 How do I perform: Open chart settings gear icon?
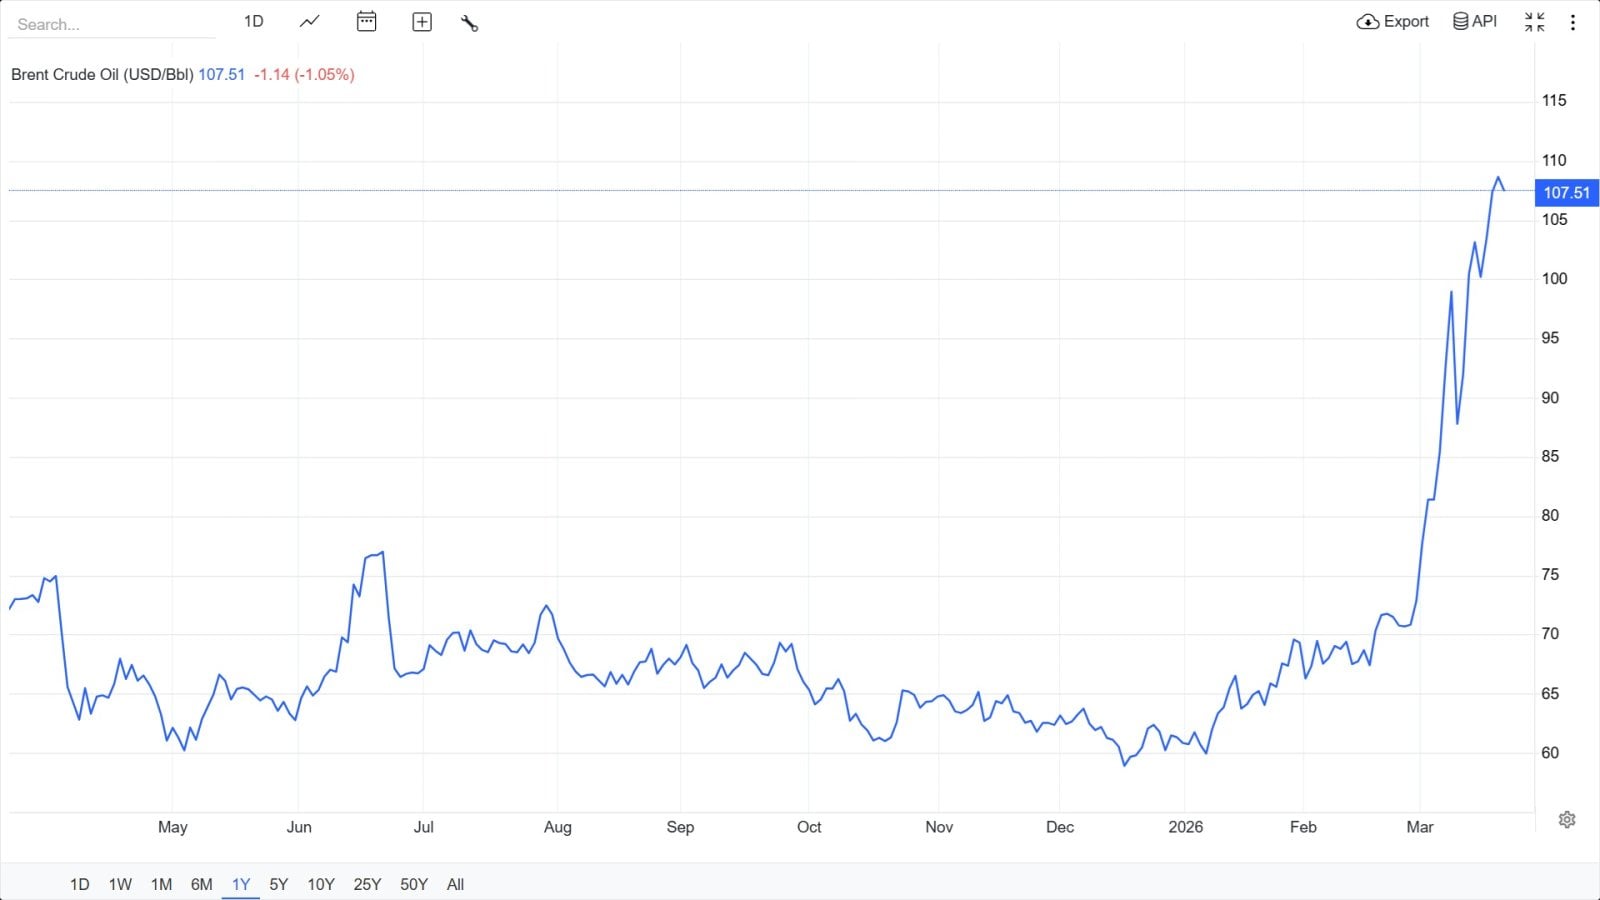coord(1567,820)
